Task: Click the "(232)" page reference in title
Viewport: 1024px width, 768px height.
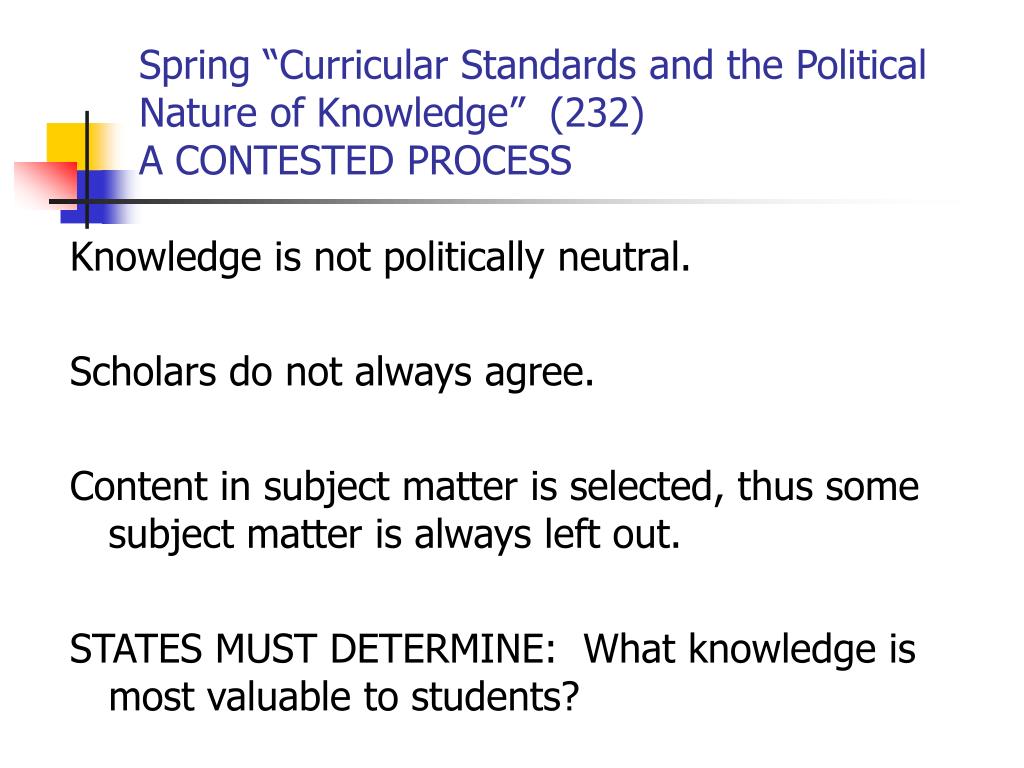Action: [596, 113]
